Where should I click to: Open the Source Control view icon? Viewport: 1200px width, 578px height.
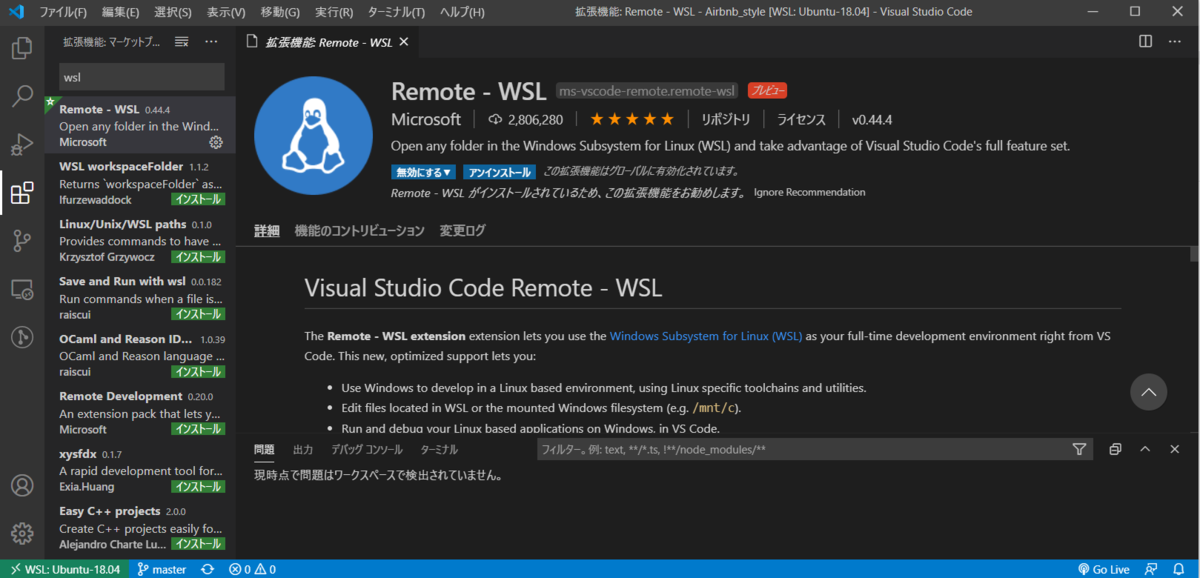tap(22, 241)
